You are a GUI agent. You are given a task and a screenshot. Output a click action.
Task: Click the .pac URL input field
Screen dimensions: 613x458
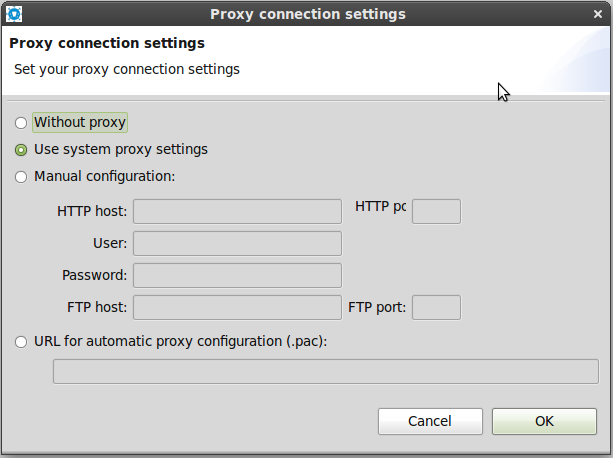pyautogui.click(x=325, y=372)
